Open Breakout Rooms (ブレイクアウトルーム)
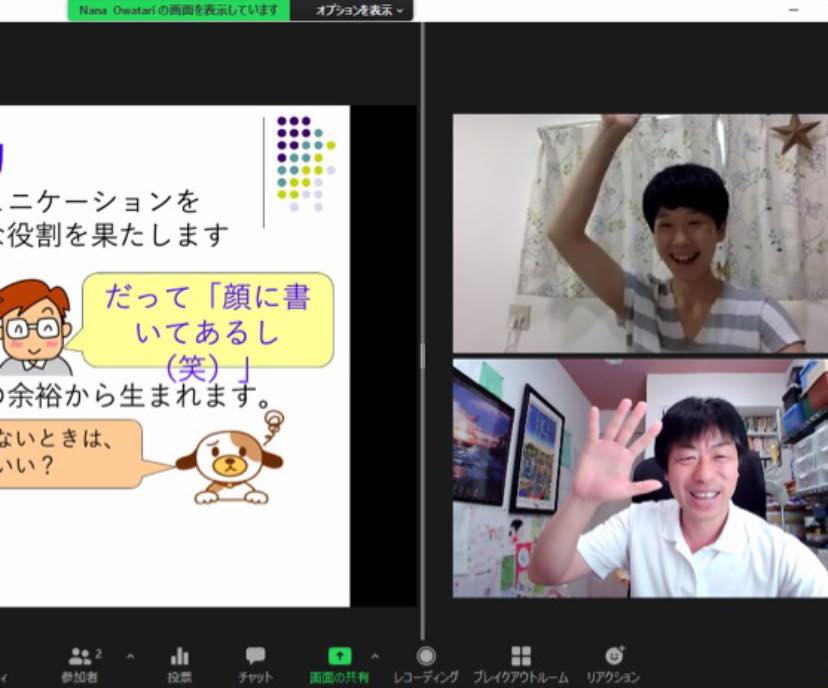This screenshot has width=828, height=688. click(x=521, y=664)
